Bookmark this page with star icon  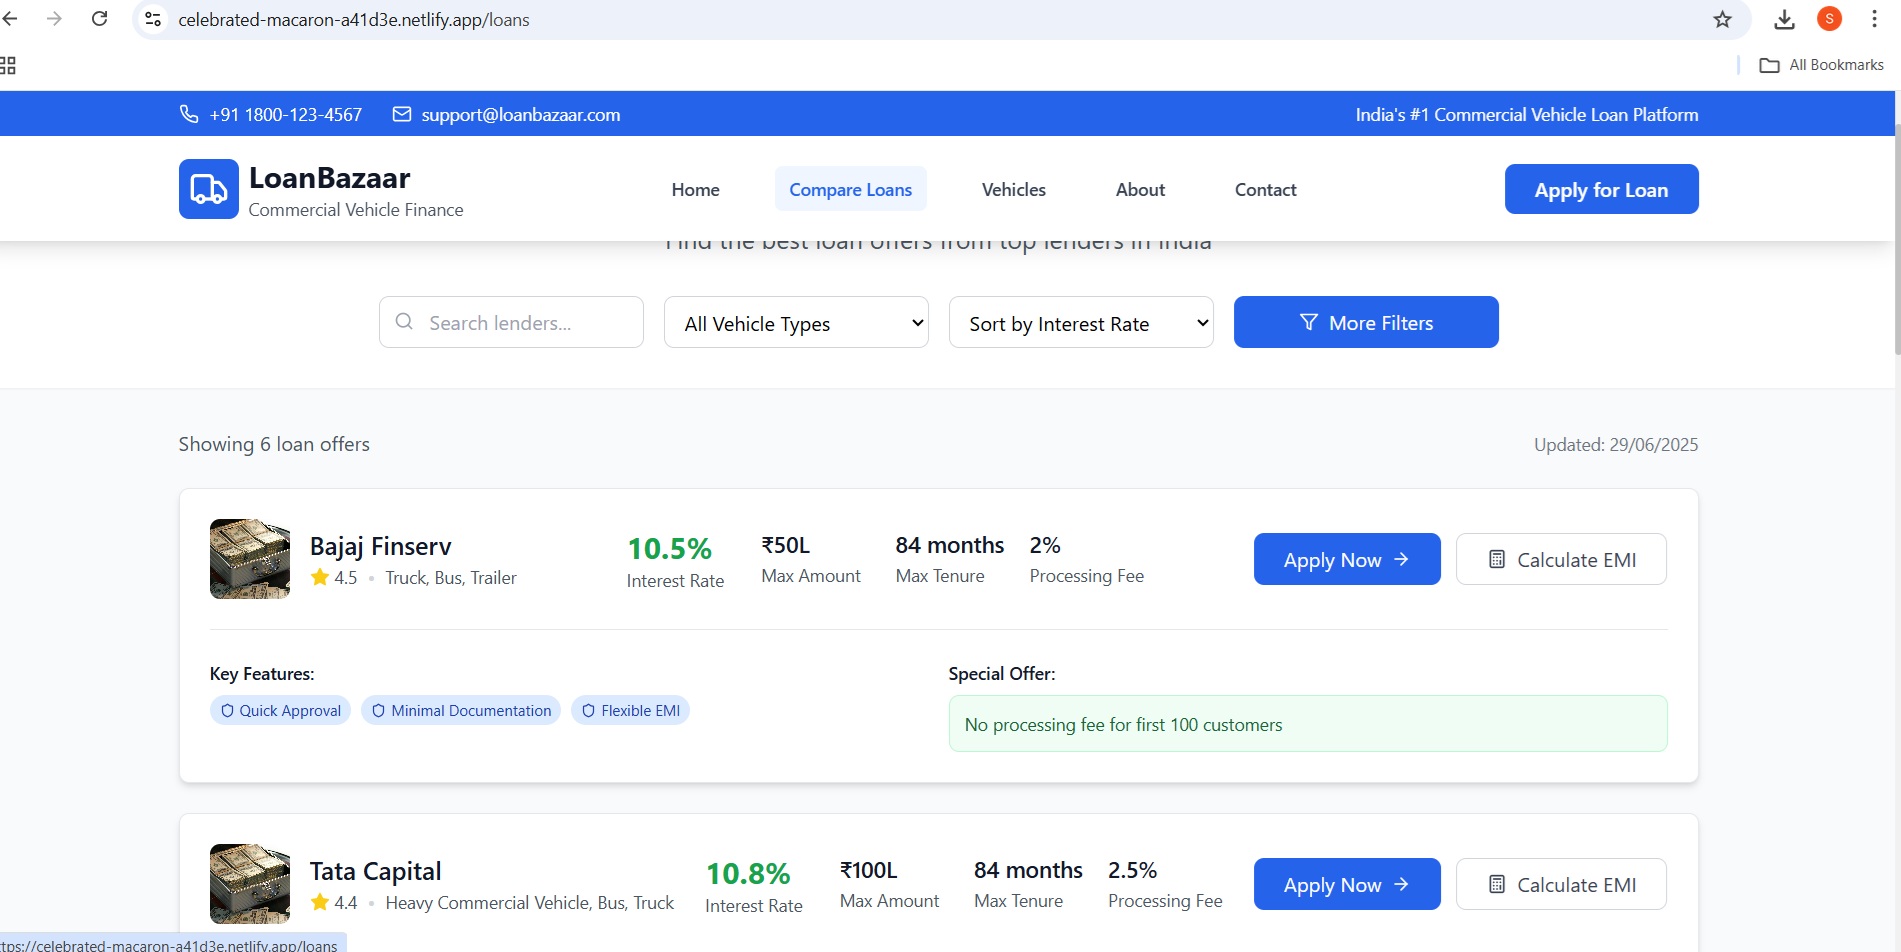click(1722, 19)
